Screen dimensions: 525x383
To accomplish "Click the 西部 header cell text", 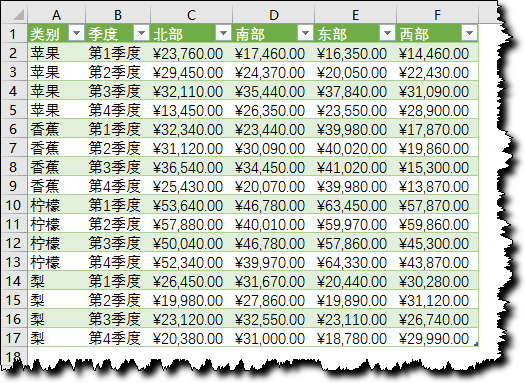I will [x=414, y=34].
